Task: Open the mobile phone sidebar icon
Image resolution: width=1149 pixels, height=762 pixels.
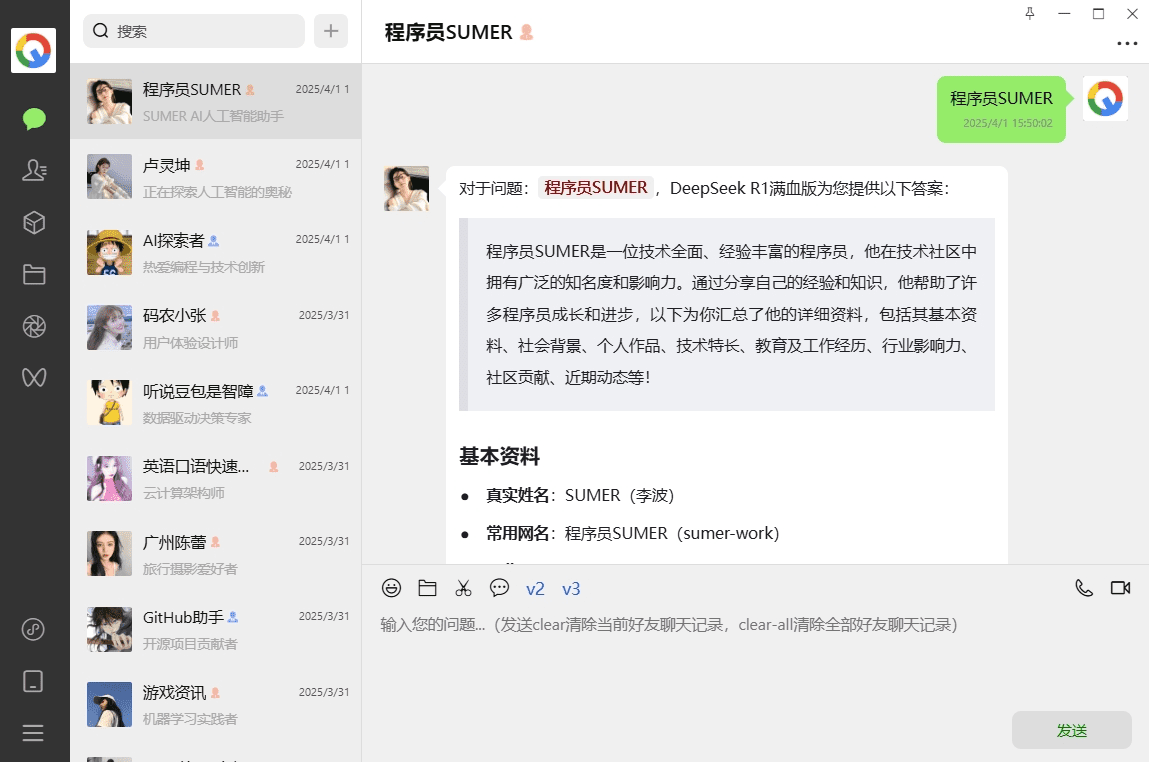Action: point(34,681)
